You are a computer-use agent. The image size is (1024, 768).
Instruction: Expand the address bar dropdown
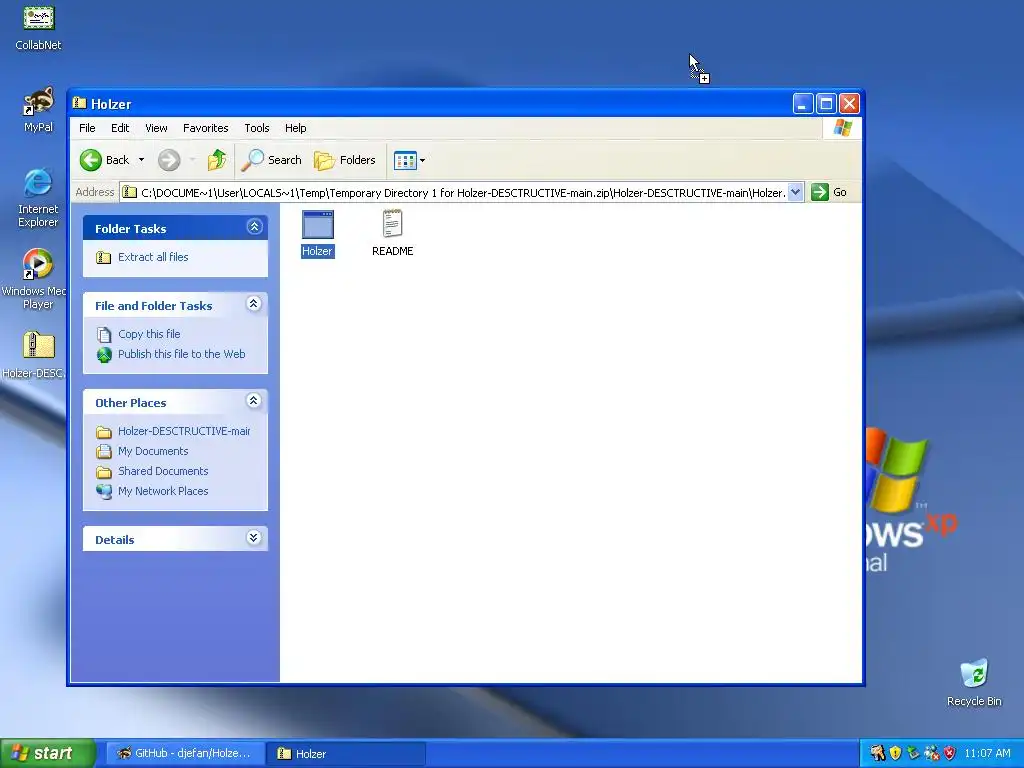795,193
